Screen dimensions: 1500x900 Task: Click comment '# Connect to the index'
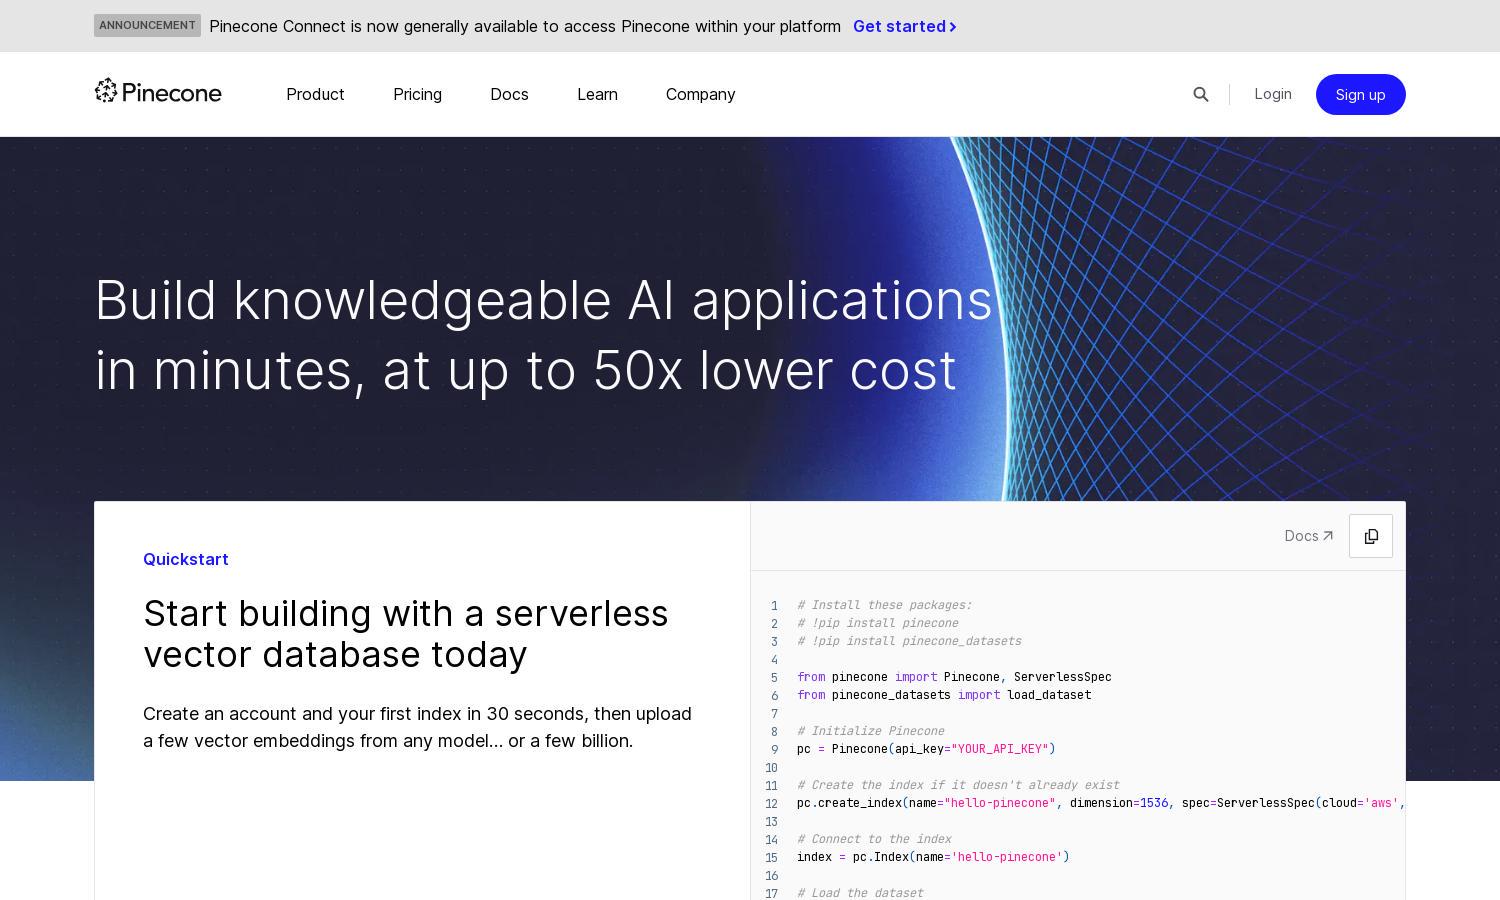[x=874, y=839]
